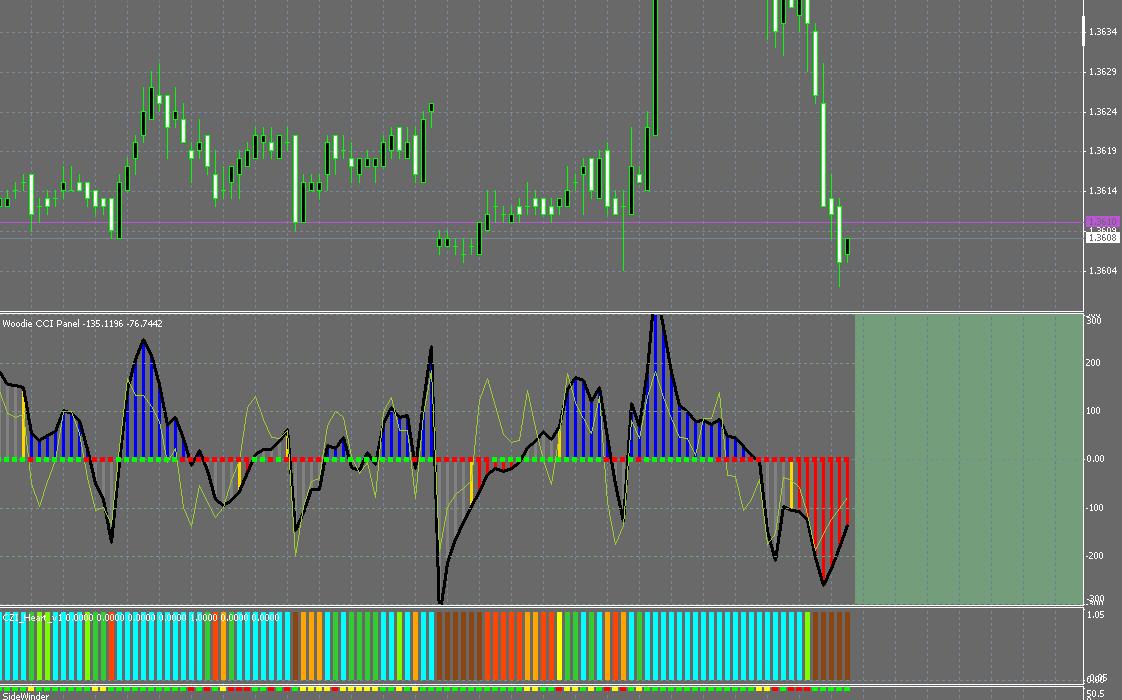Click the 1.3604 price axis label
This screenshot has height=700, width=1122.
(x=1102, y=271)
